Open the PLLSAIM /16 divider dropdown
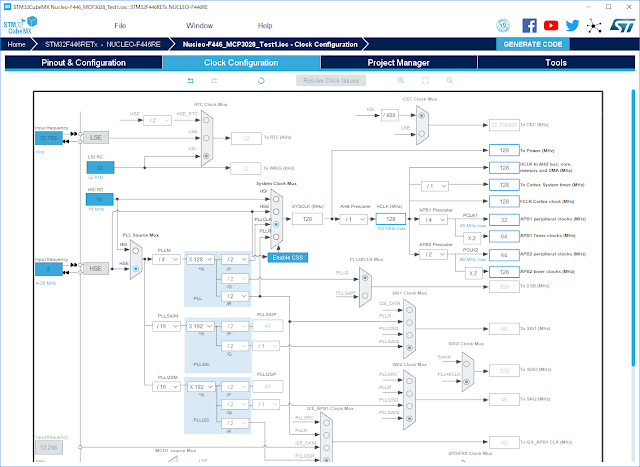This screenshot has width=640, height=467. tap(167, 326)
